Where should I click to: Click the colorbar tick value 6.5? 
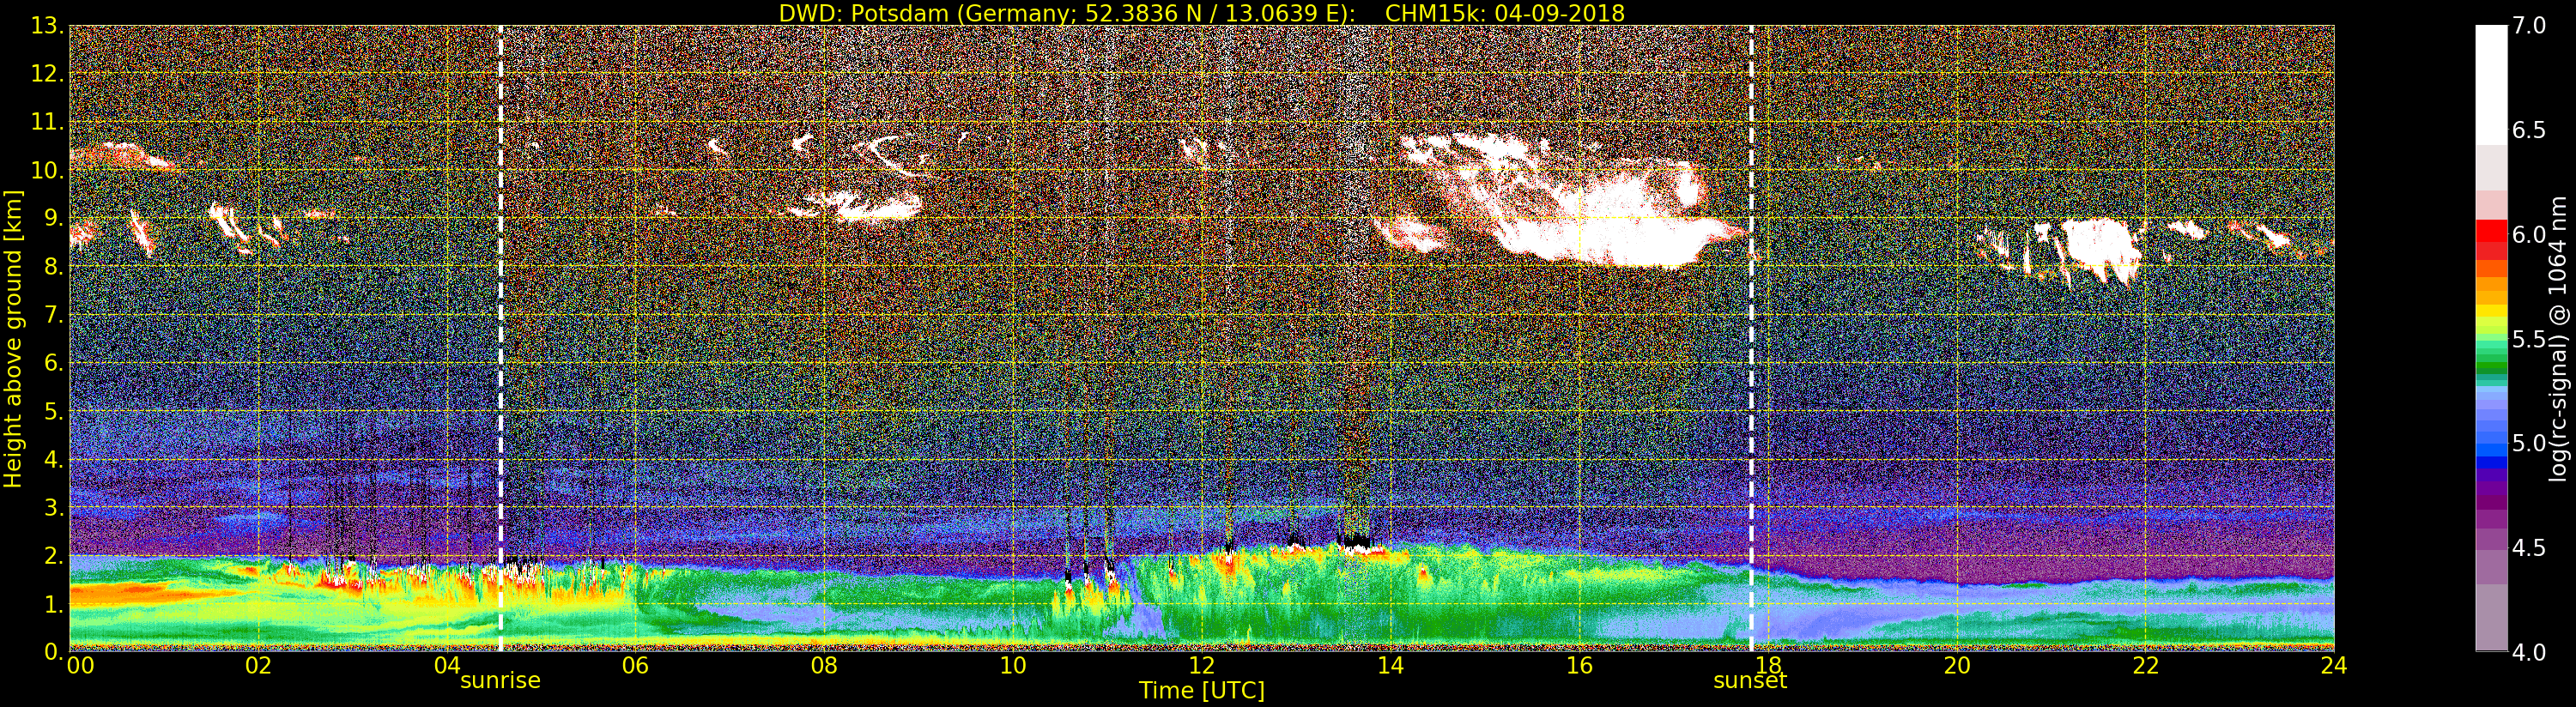point(2529,130)
